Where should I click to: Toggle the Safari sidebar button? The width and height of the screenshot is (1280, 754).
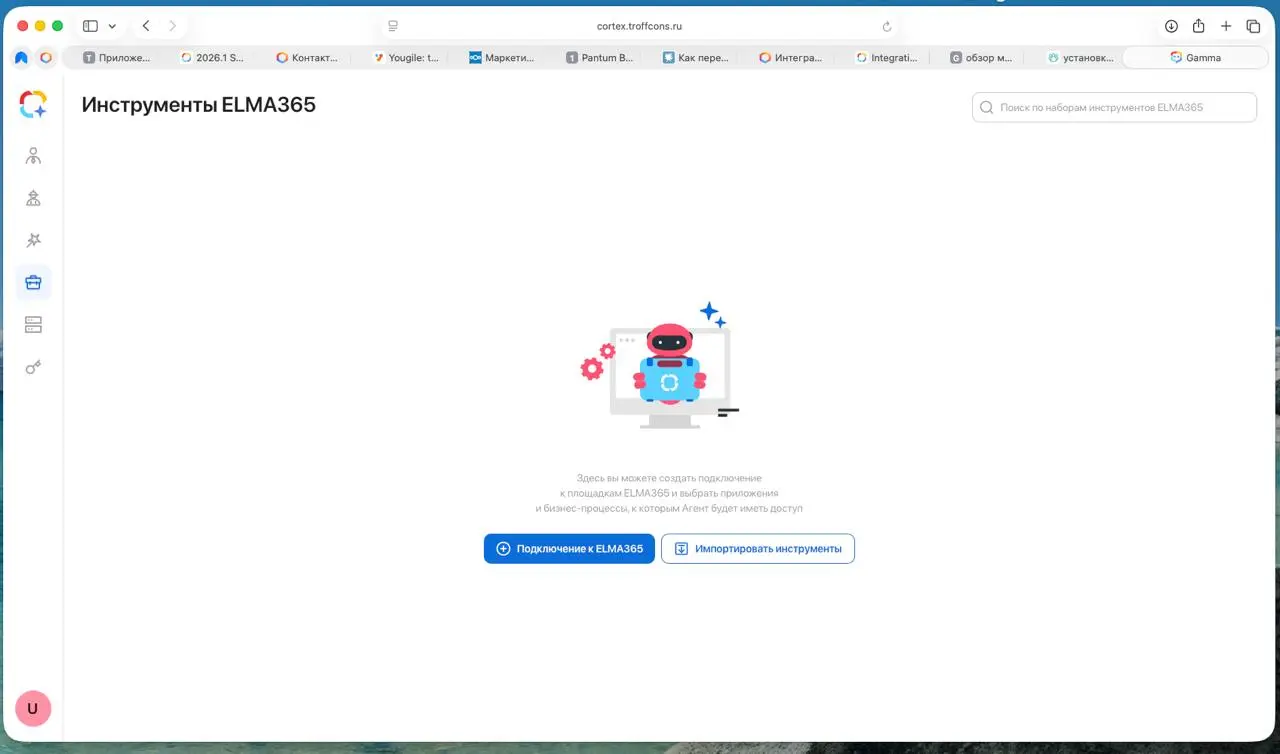pyautogui.click(x=90, y=26)
